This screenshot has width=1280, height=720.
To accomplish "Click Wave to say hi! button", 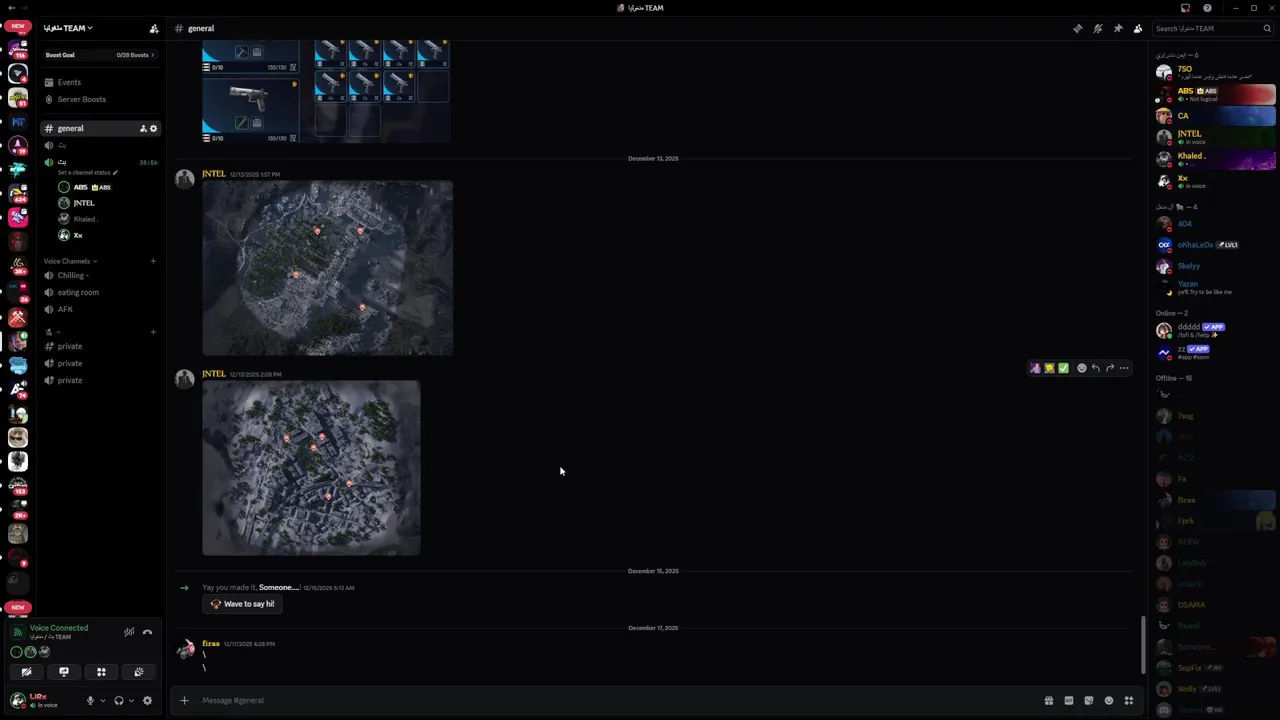I will [x=242, y=604].
